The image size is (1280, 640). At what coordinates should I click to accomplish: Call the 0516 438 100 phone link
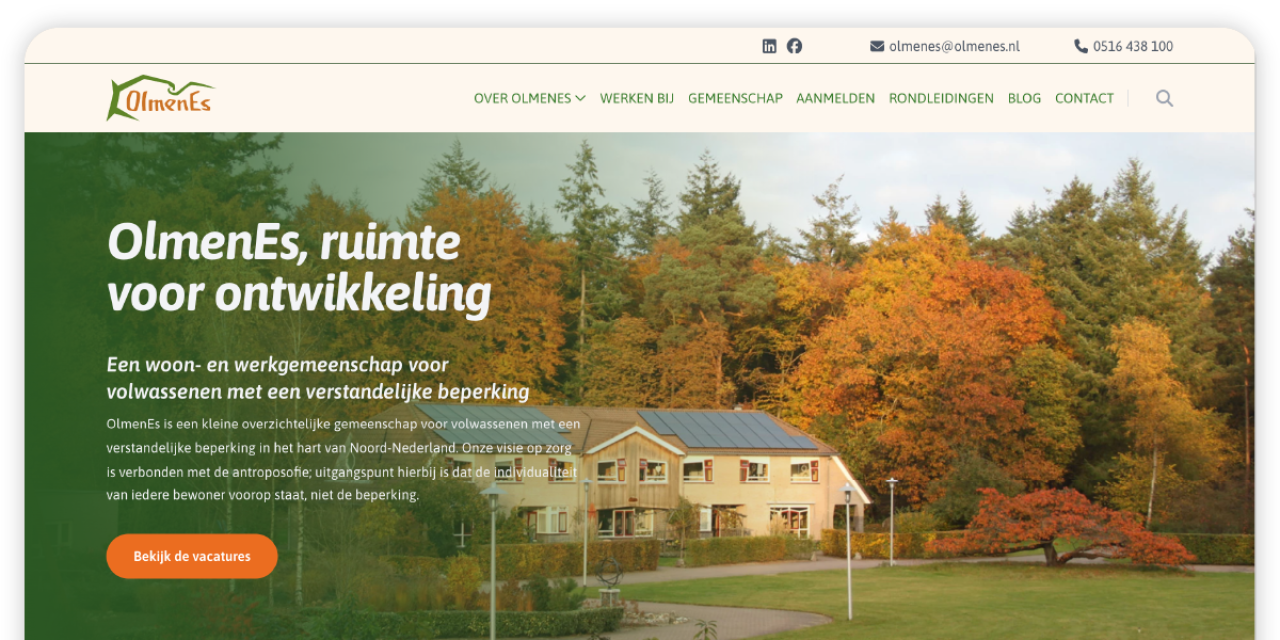(1133, 46)
